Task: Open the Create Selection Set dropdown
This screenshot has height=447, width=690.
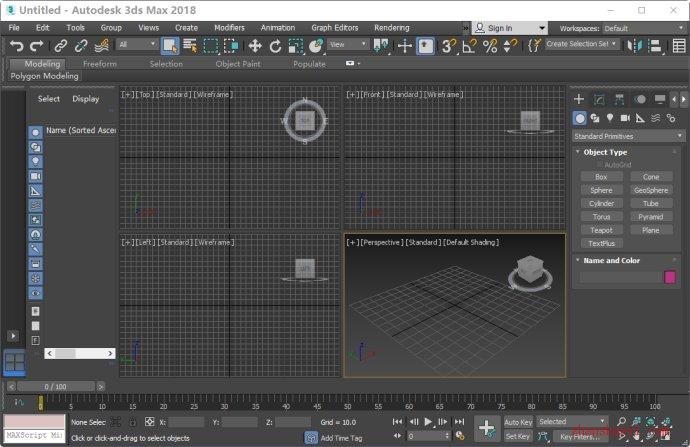Action: click(x=581, y=44)
